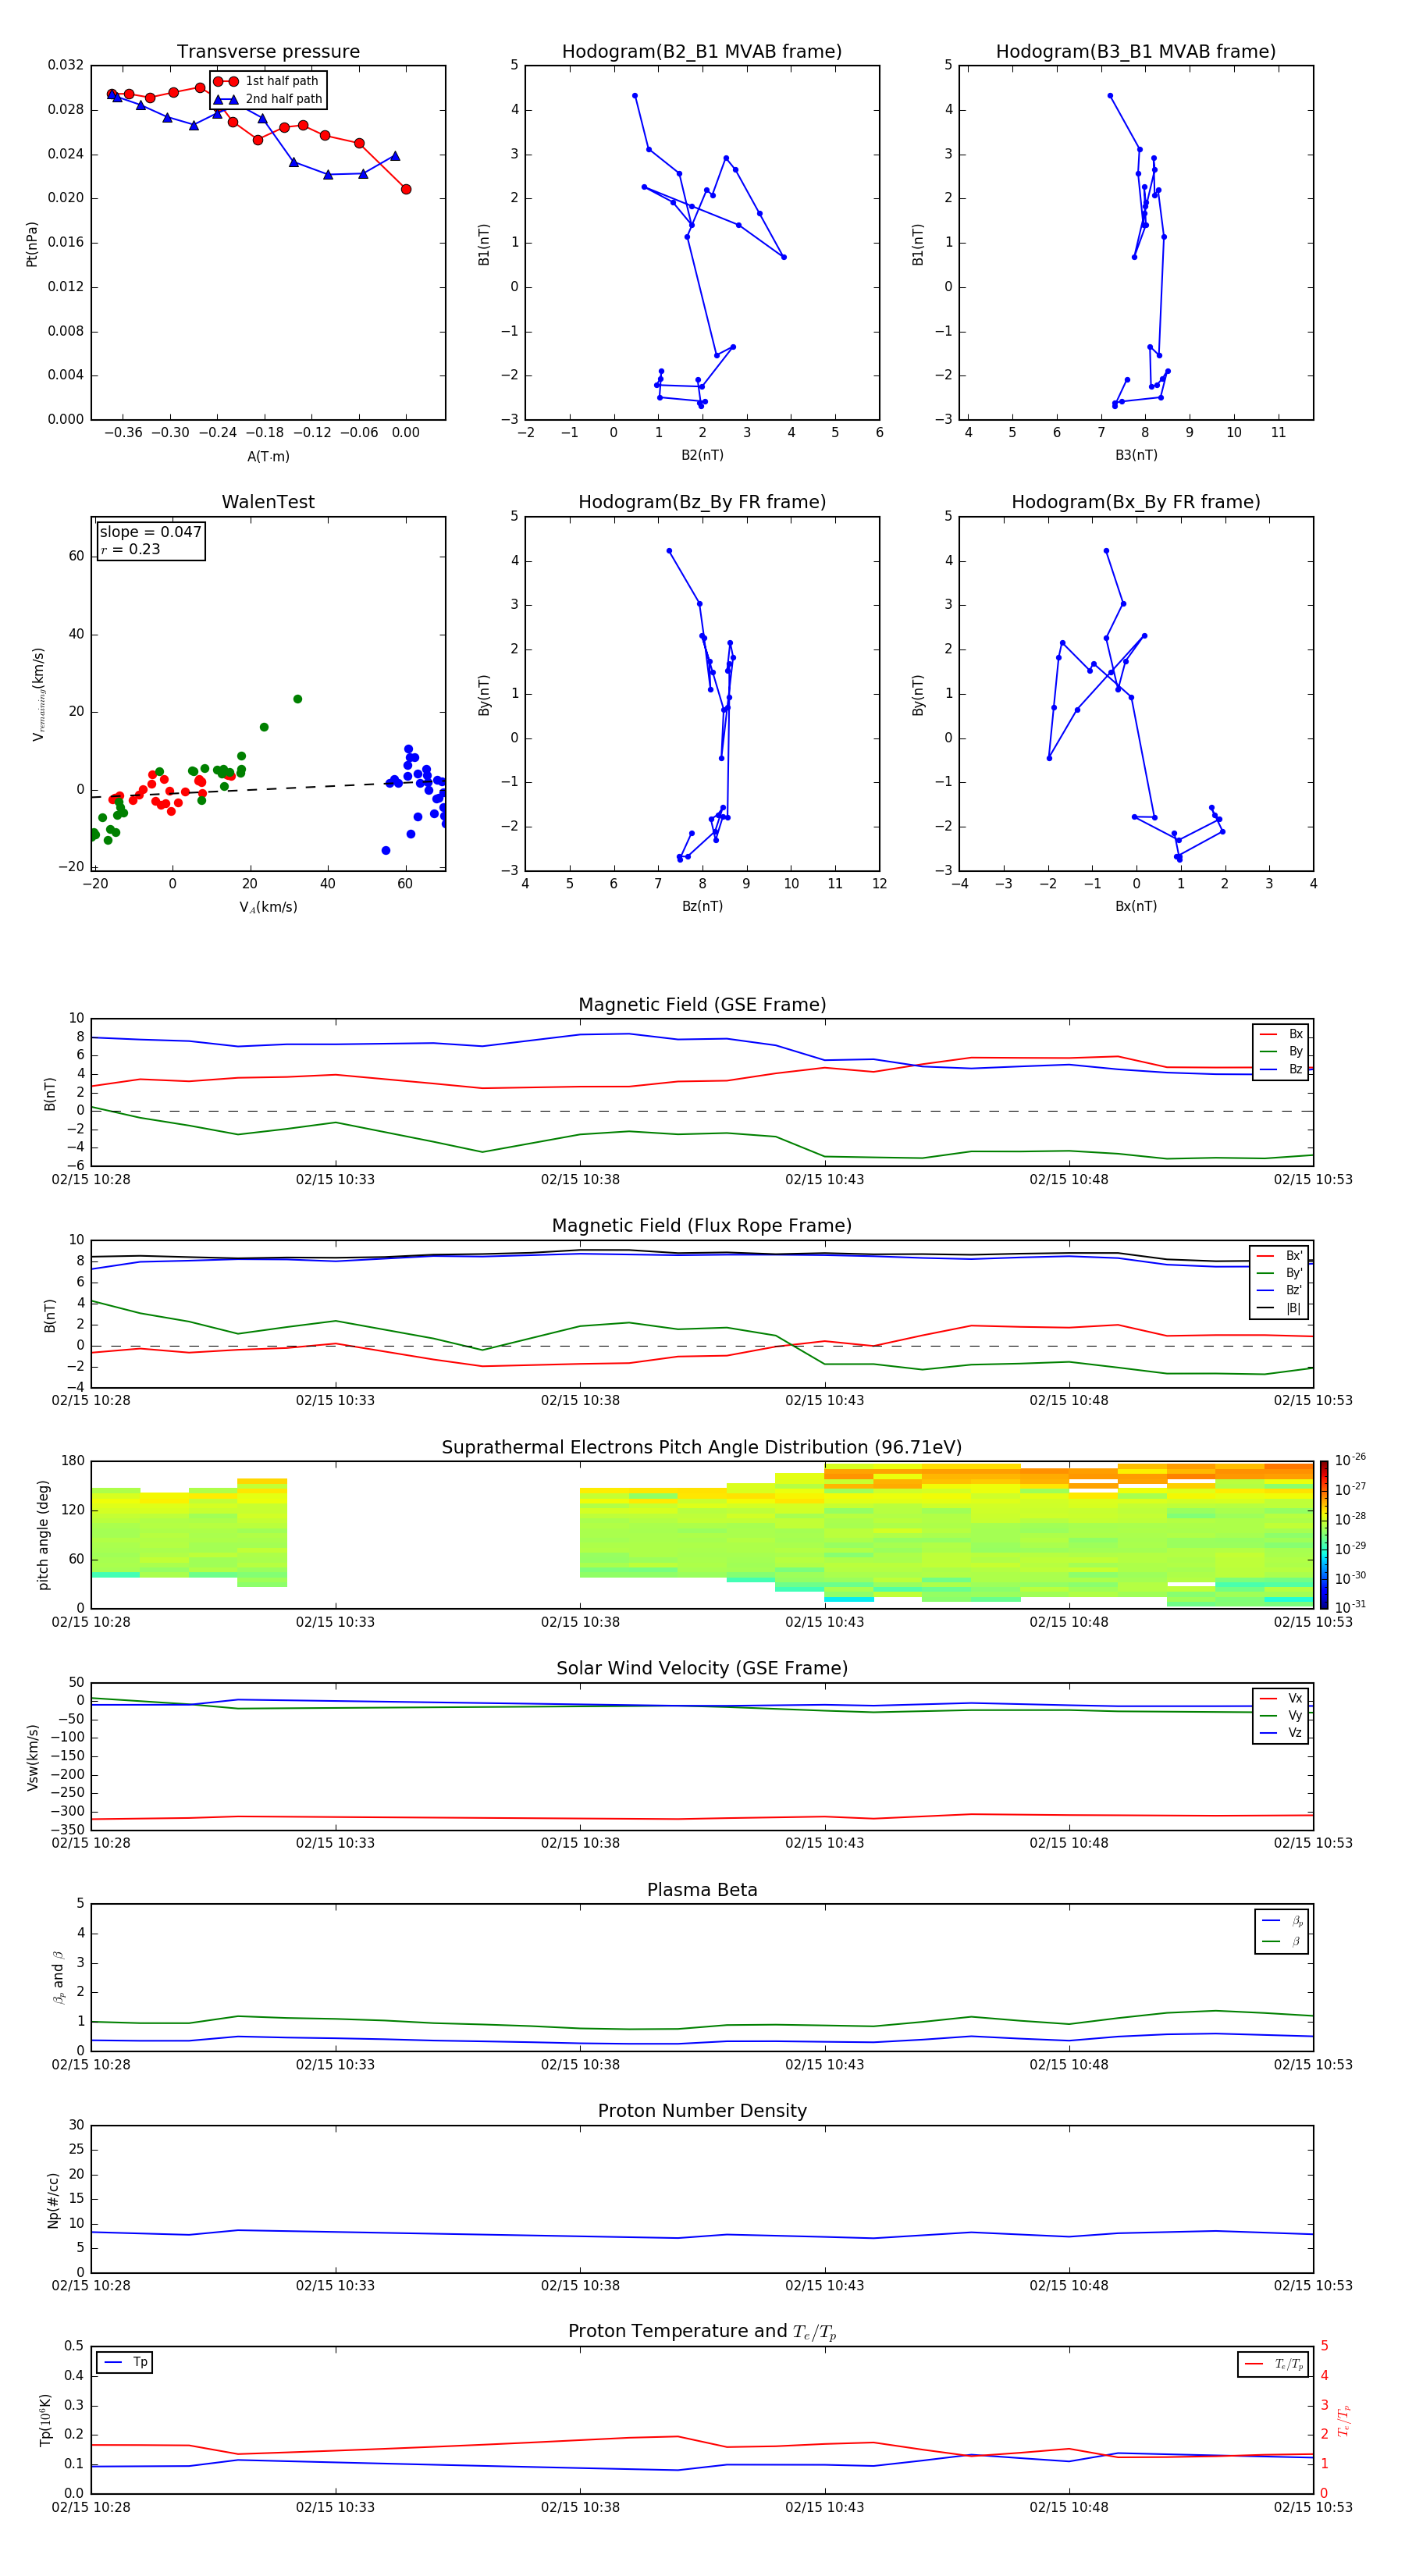
Task: Click the 'Bz(nT)' x-axis label
Action: click(x=702, y=907)
